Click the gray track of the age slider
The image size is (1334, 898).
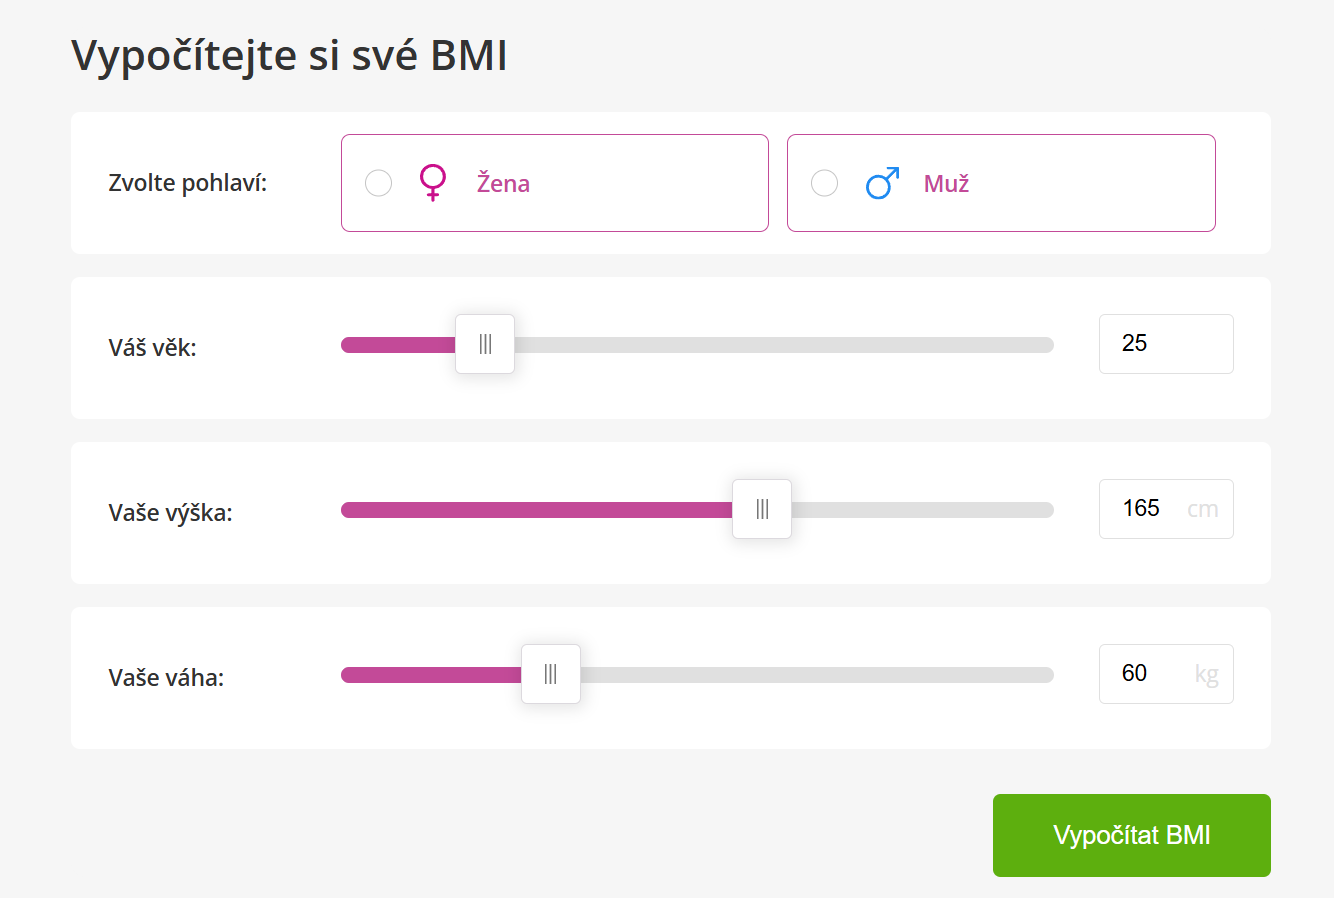coord(784,345)
